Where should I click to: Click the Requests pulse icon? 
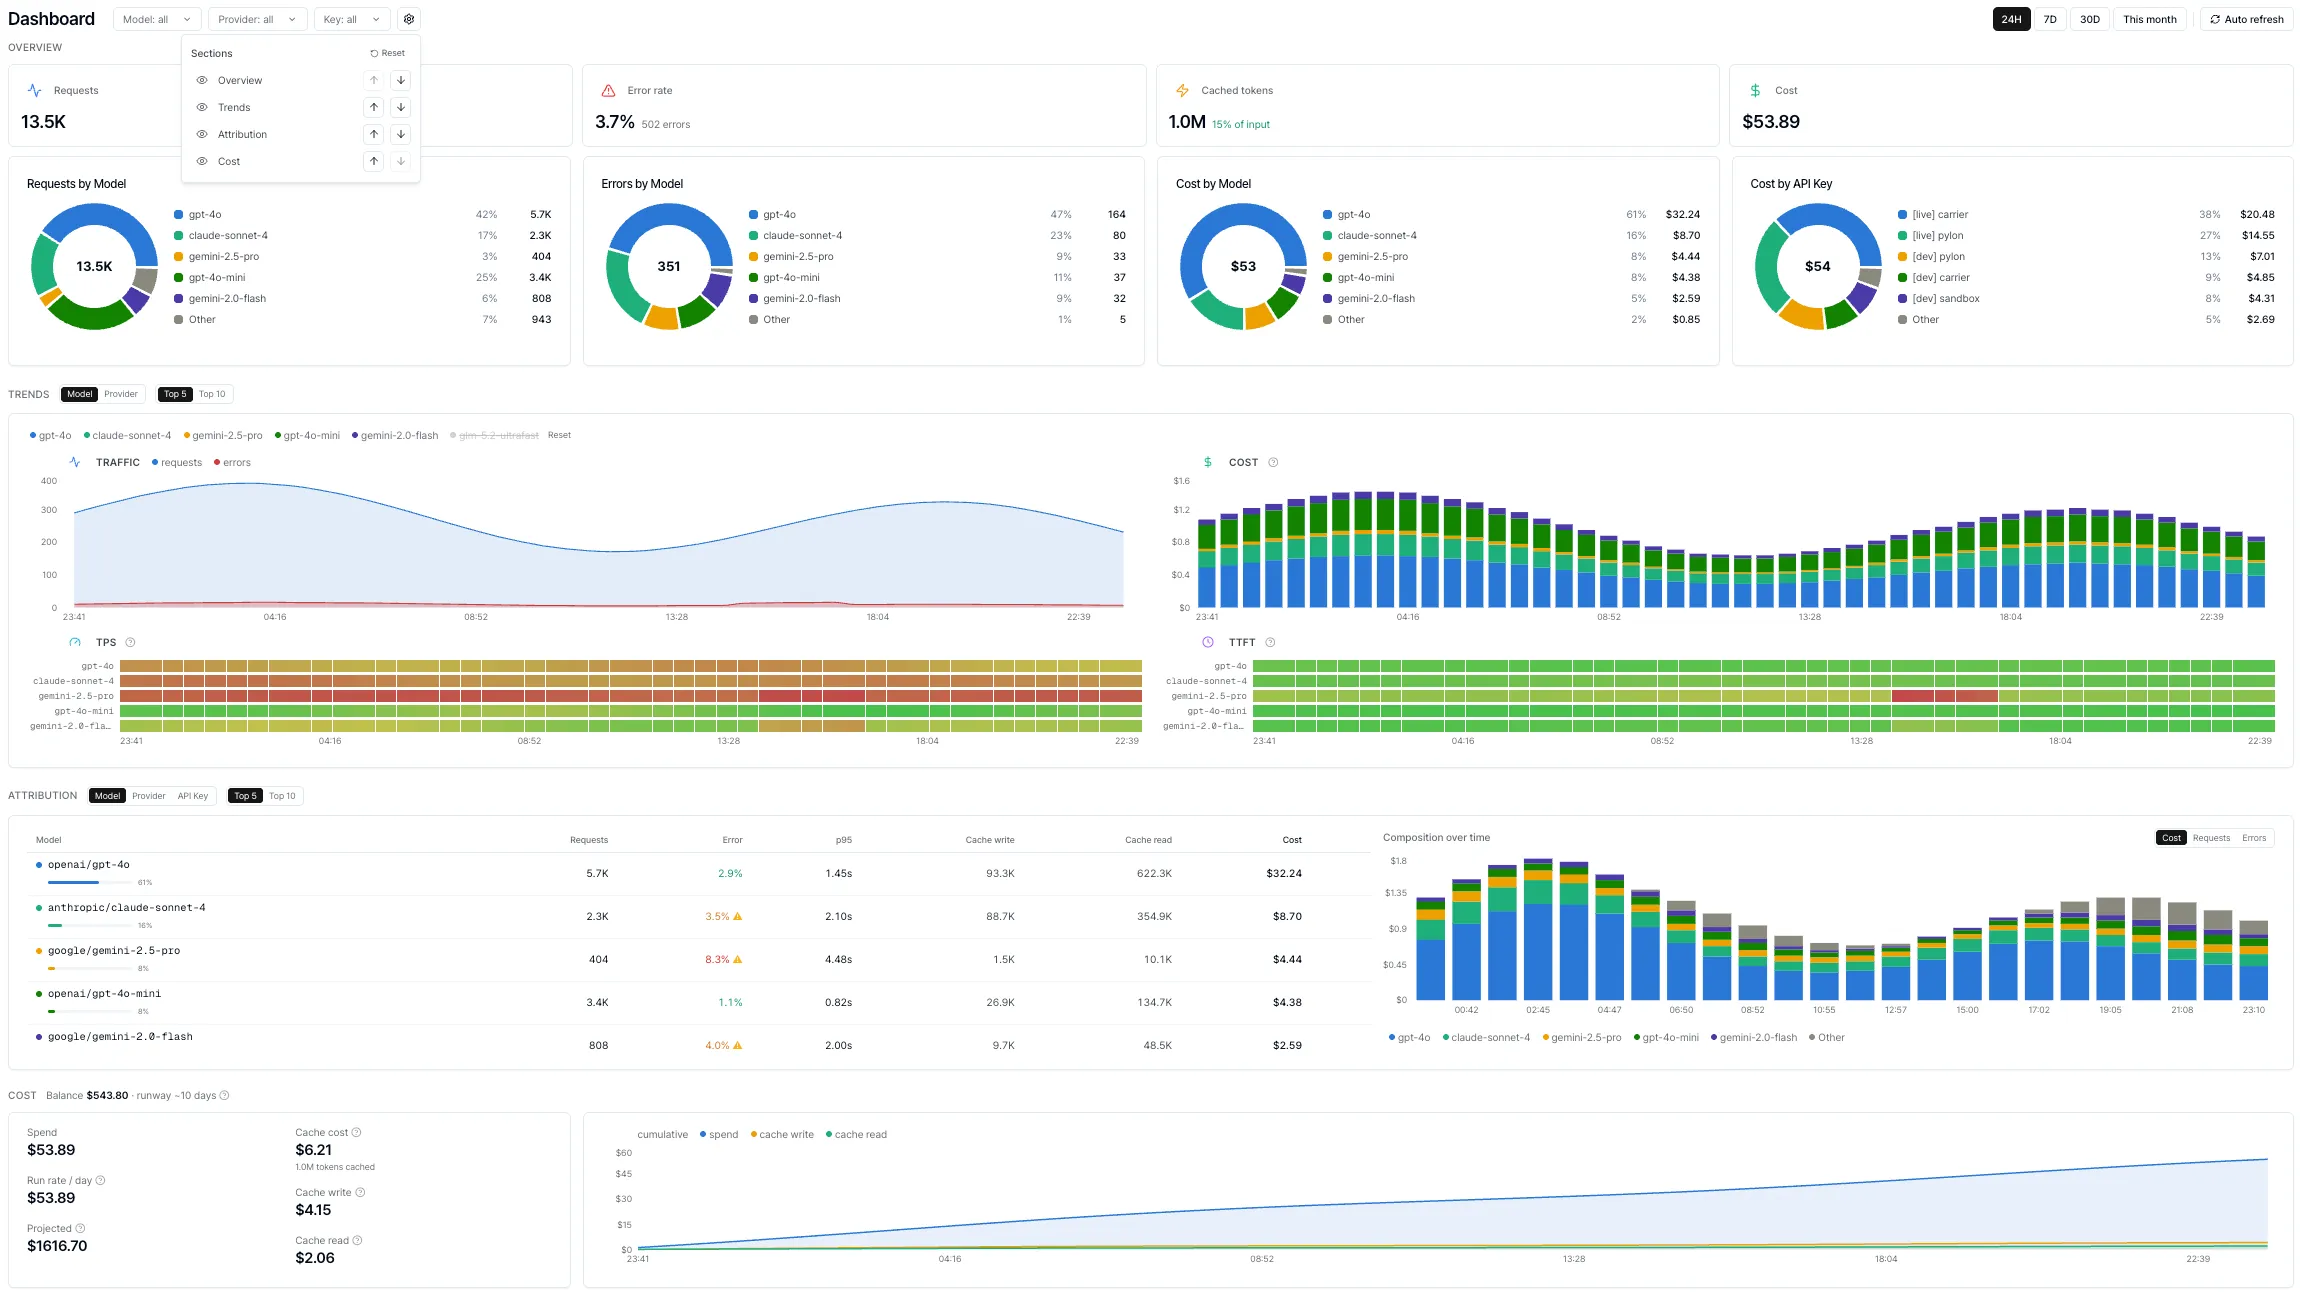tap(35, 90)
